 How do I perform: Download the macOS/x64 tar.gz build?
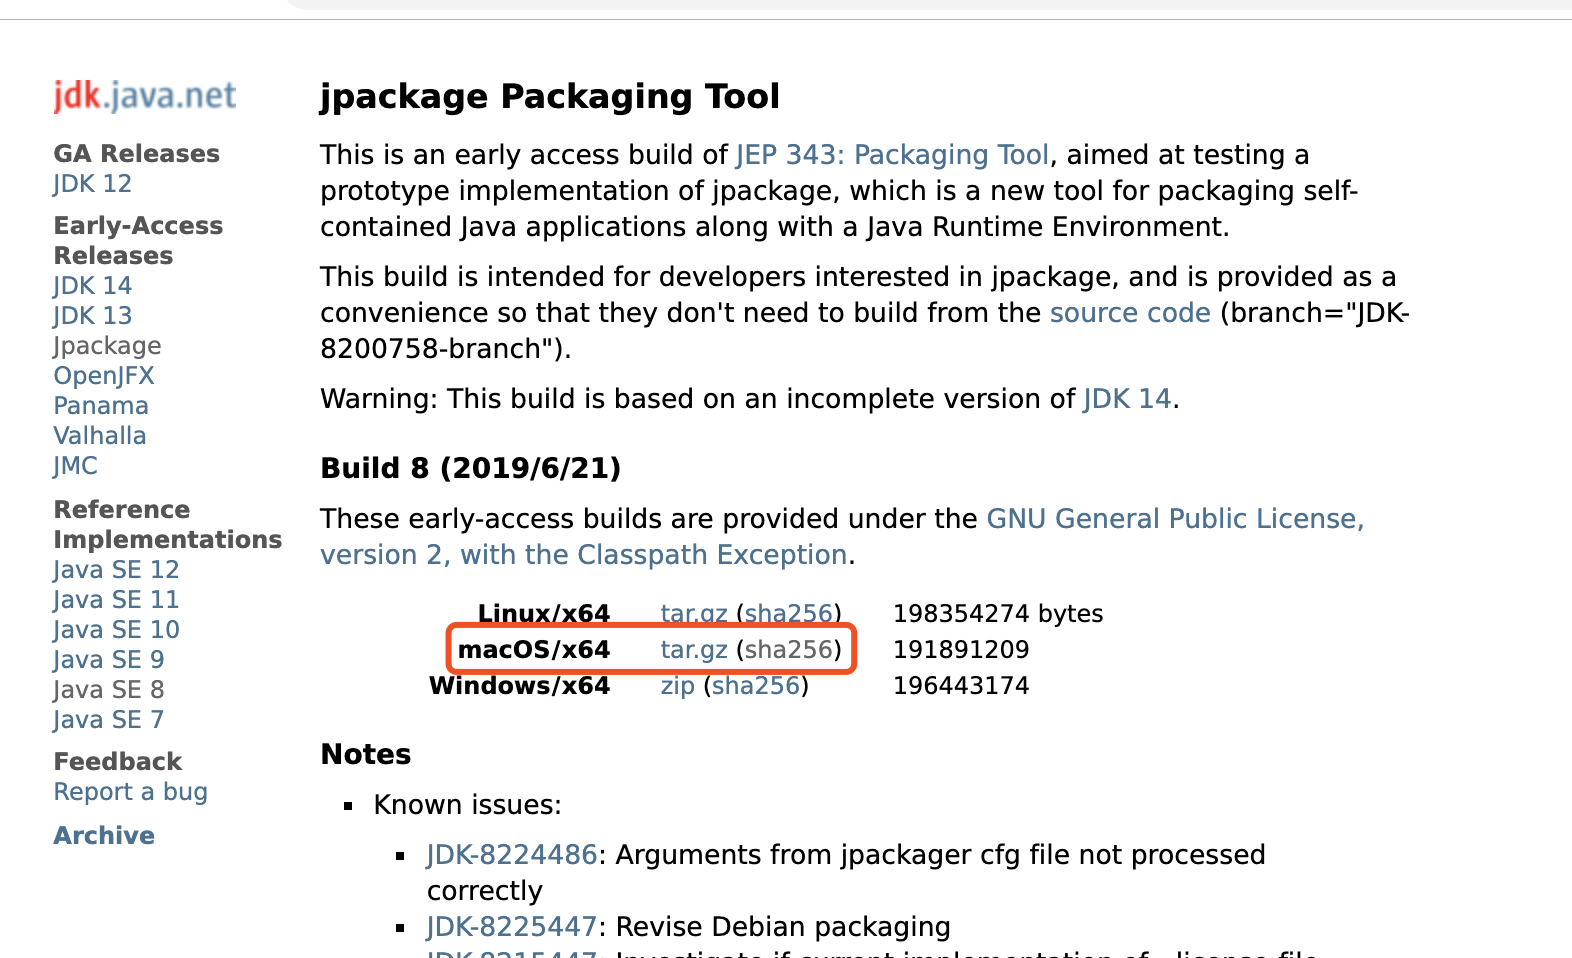[693, 649]
